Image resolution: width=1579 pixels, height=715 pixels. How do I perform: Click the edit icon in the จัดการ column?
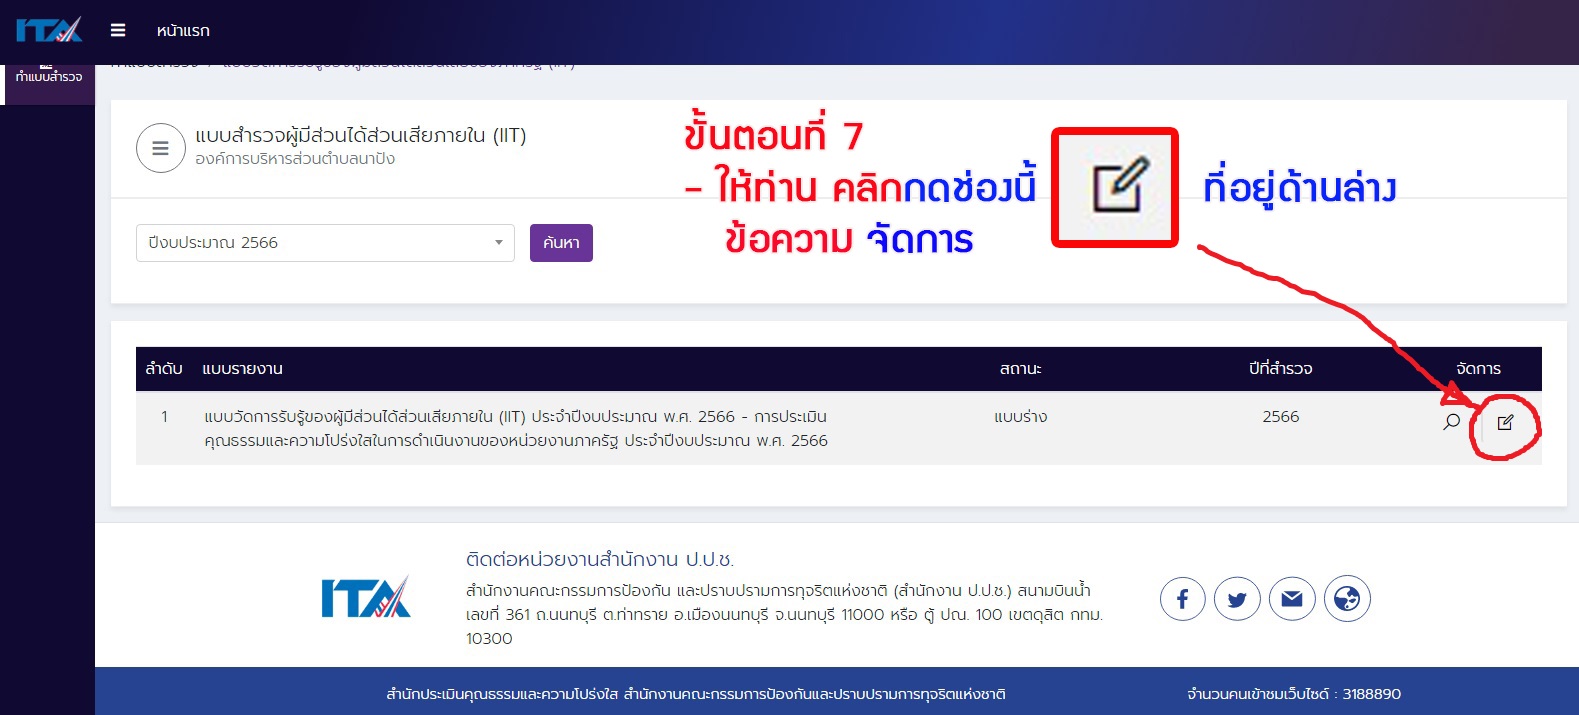tap(1505, 423)
